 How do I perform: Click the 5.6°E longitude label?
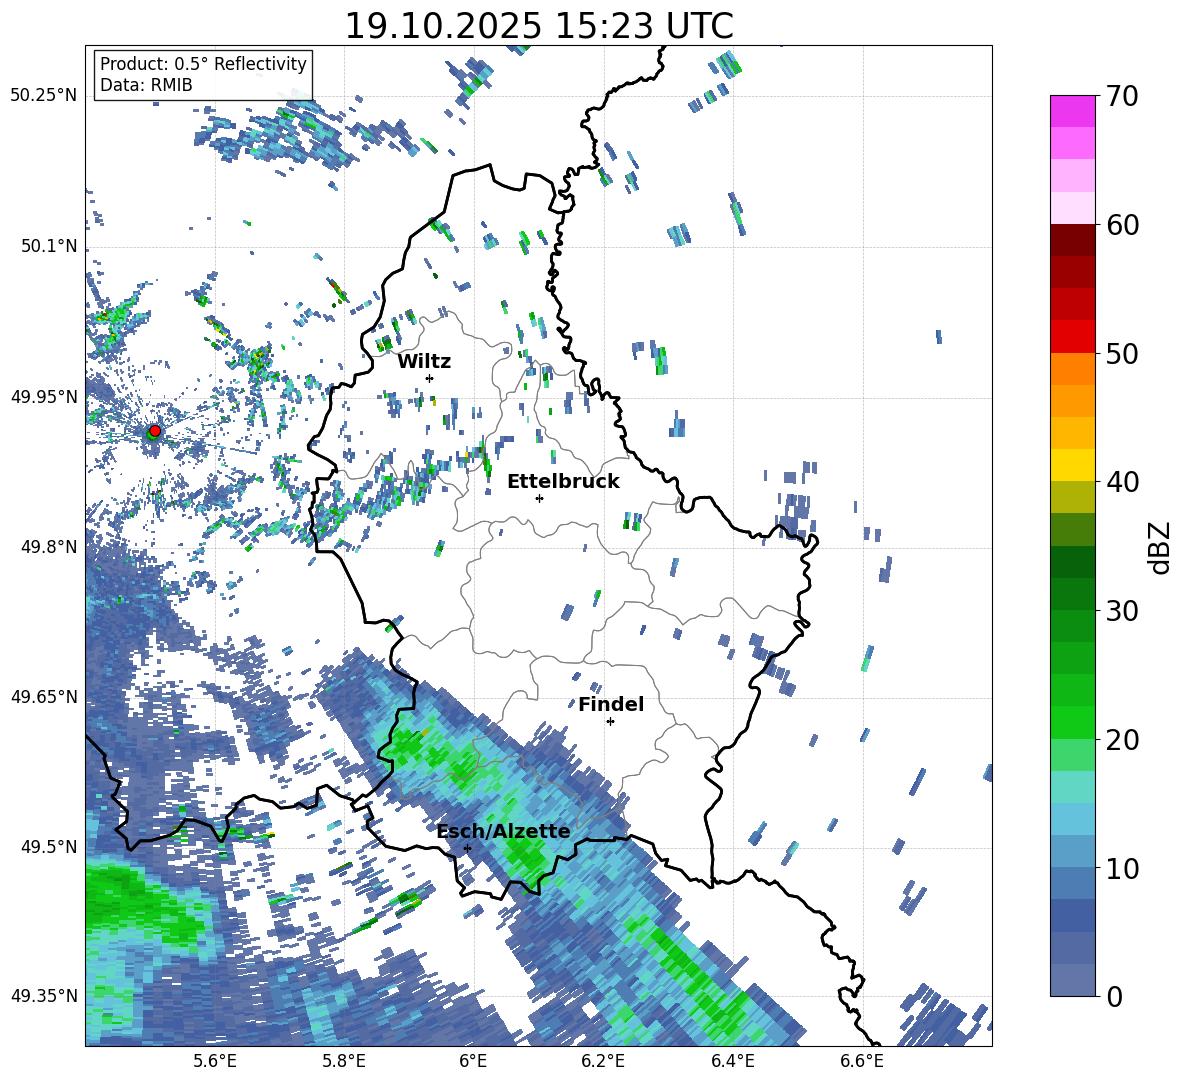click(x=215, y=1061)
